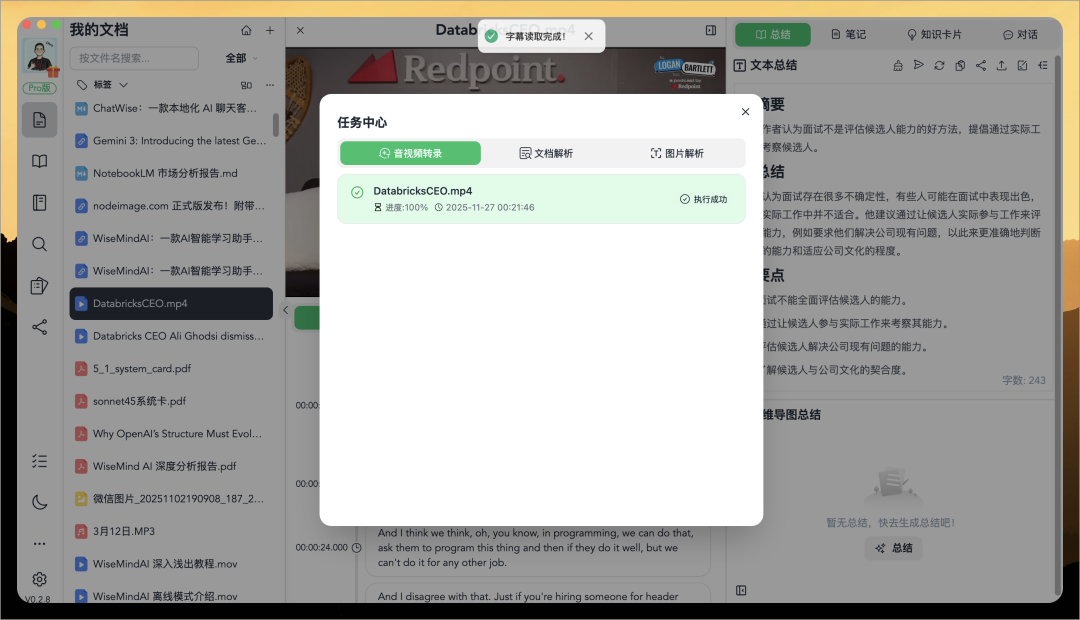Open the share graph icon in left sidebar
This screenshot has width=1080, height=620.
(x=39, y=327)
